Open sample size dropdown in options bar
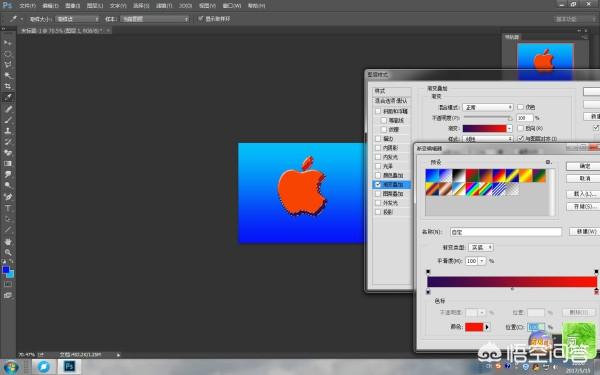 (77, 19)
